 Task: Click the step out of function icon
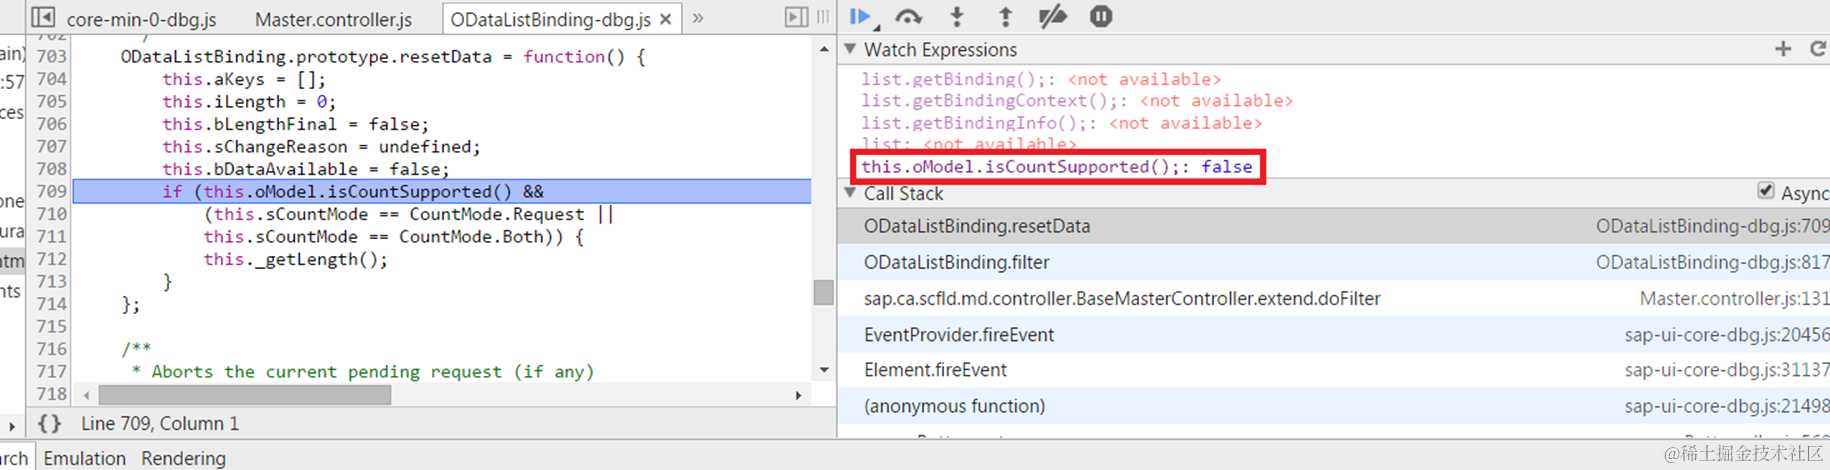1005,17
